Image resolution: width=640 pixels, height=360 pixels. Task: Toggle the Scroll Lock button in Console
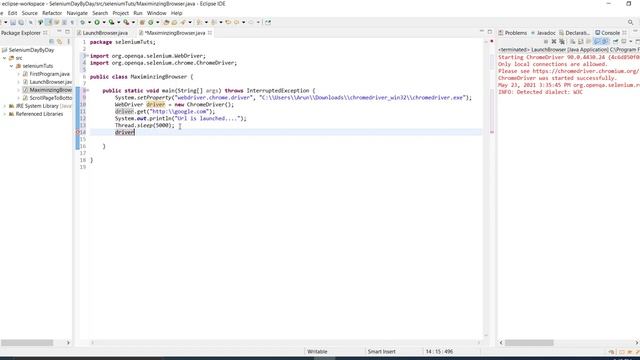pos(580,41)
